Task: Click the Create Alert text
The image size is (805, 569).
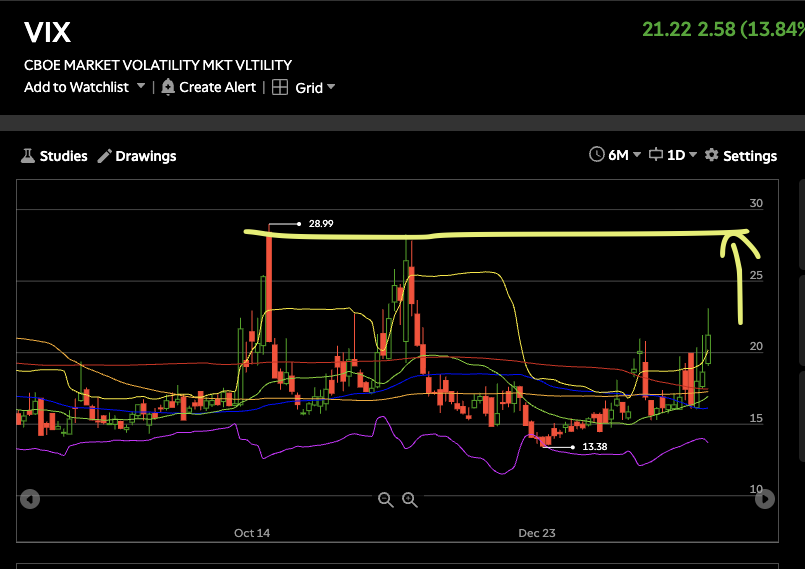Action: [218, 87]
